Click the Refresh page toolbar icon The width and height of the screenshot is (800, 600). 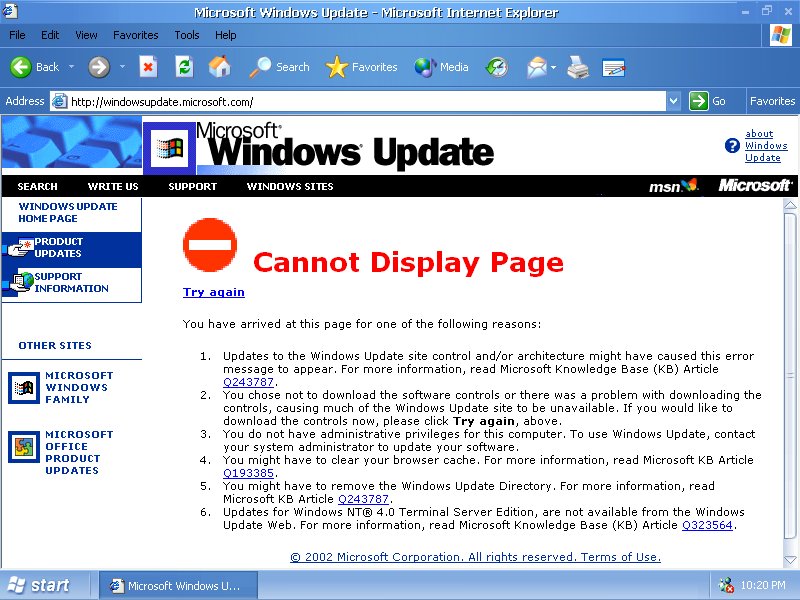pyautogui.click(x=184, y=67)
